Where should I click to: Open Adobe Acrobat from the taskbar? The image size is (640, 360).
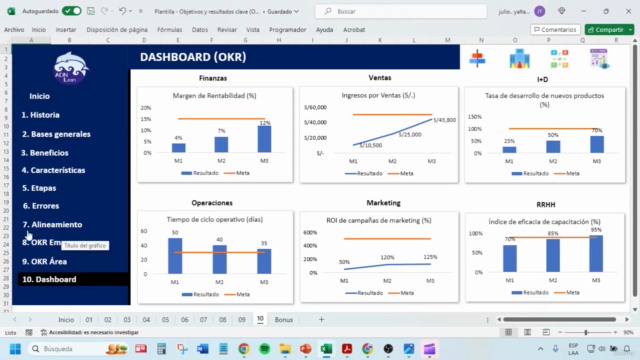(347, 349)
